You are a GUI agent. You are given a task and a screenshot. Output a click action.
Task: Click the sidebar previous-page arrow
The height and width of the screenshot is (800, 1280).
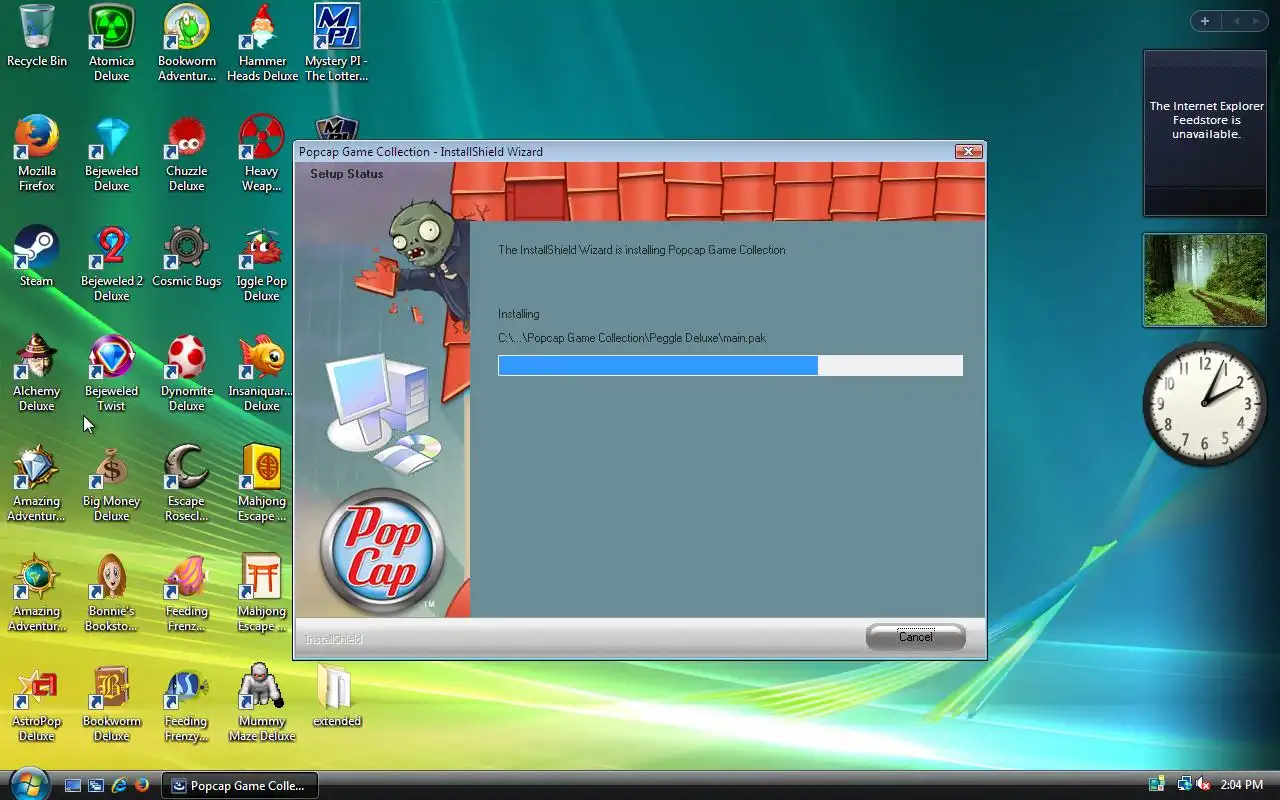1236,21
